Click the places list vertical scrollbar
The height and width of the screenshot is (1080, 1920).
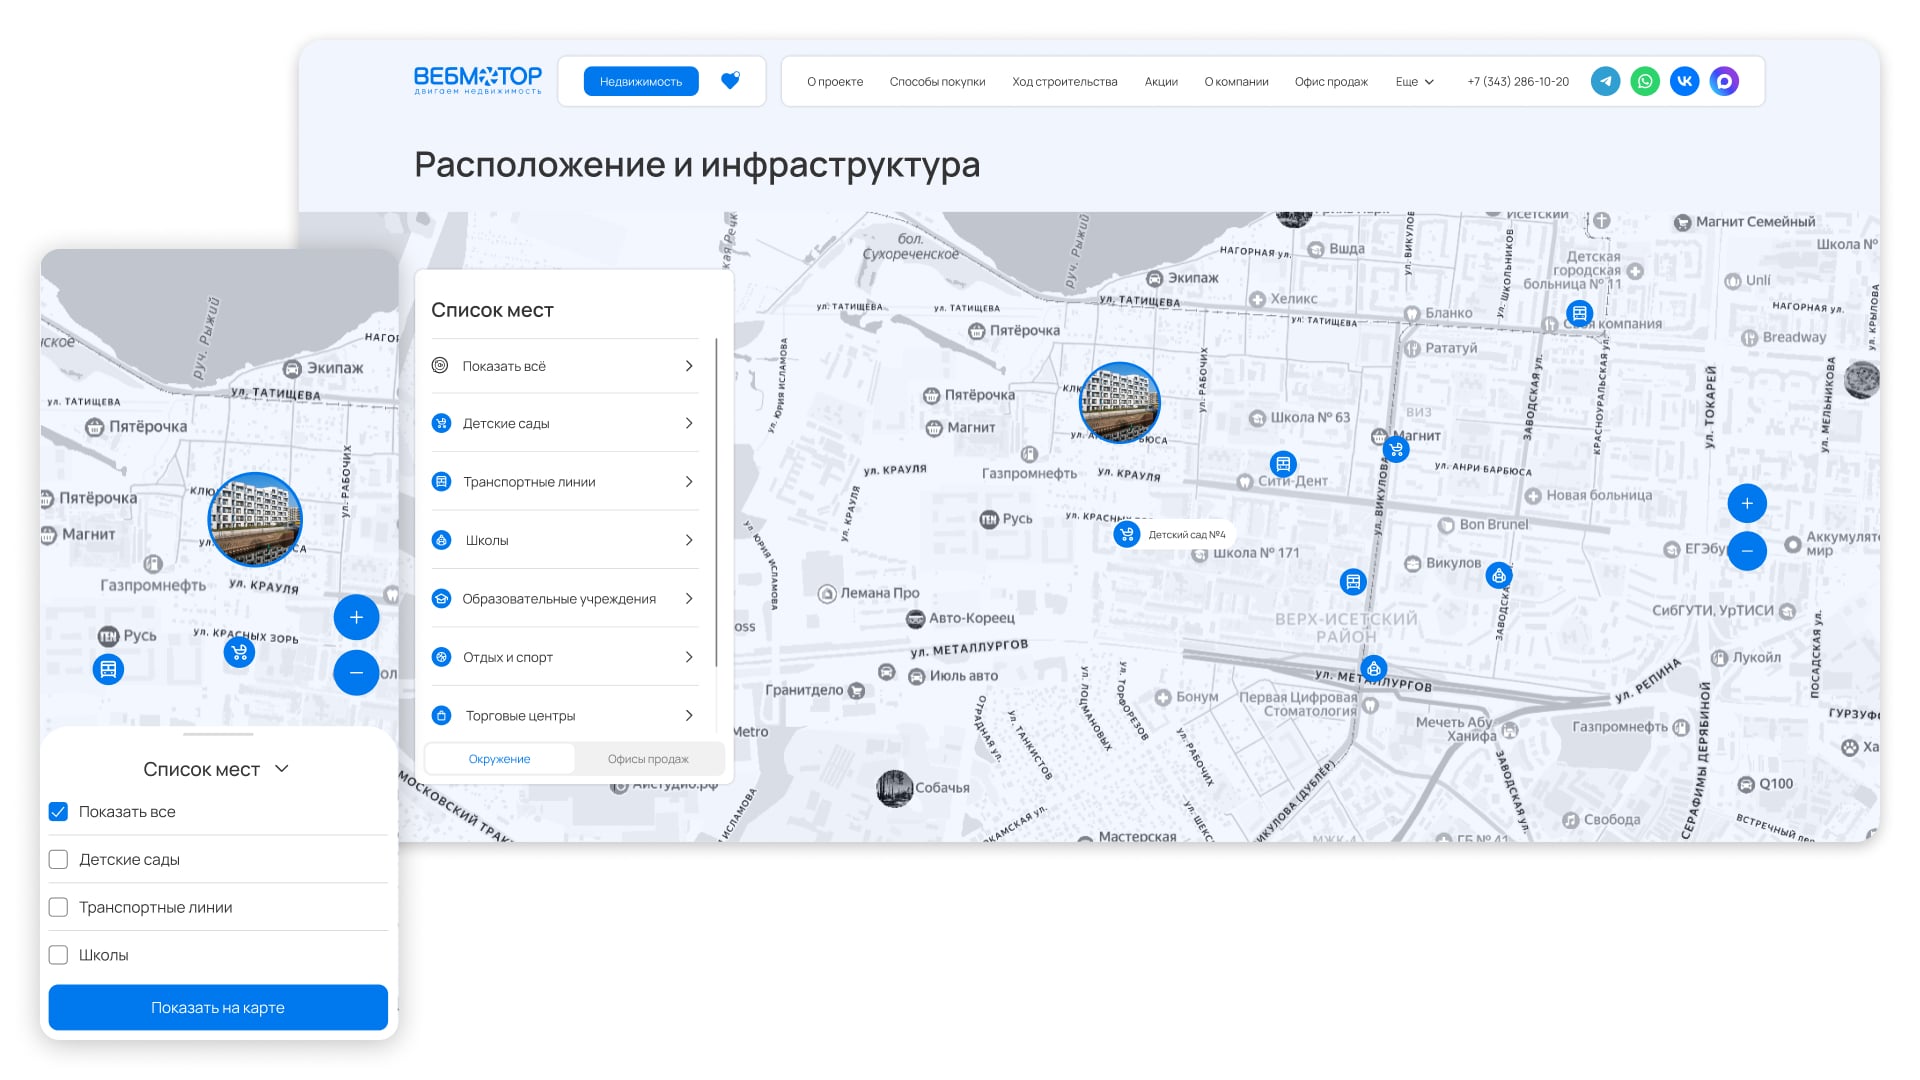[x=717, y=503]
